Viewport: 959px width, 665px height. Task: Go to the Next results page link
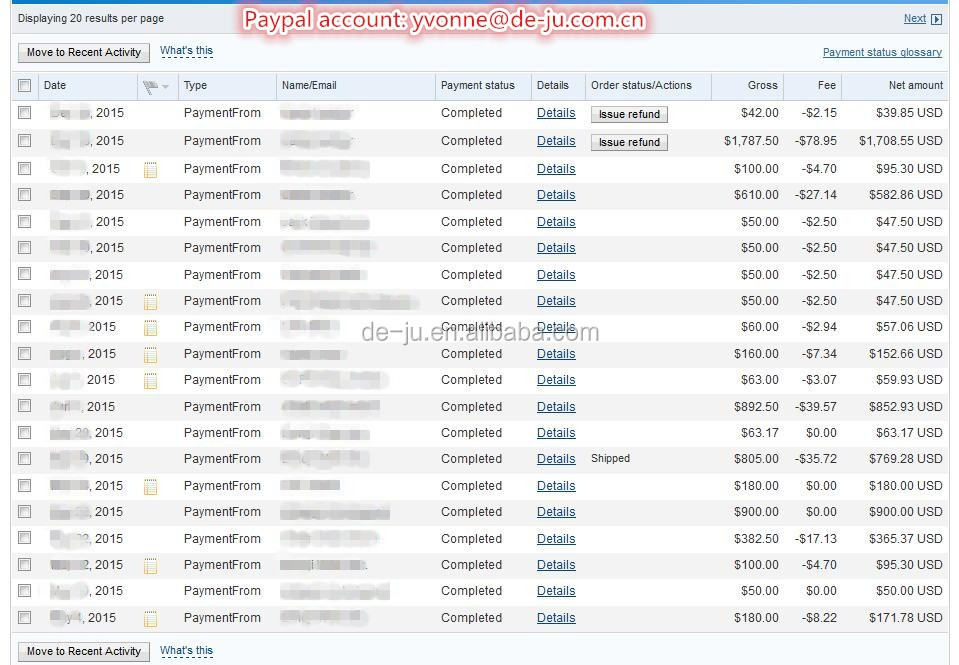(914, 18)
